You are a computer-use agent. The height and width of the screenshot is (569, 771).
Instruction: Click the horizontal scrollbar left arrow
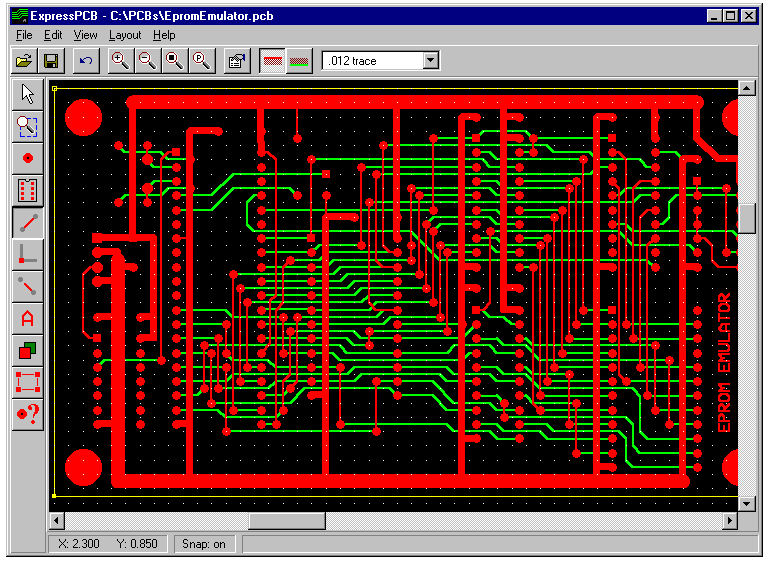click(57, 520)
